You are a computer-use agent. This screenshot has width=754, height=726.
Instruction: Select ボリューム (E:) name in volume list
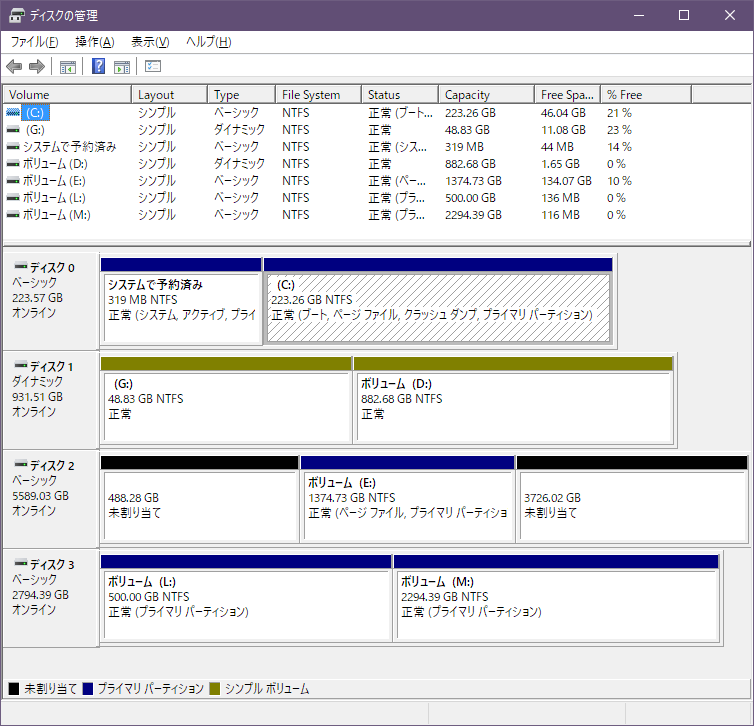click(x=54, y=181)
